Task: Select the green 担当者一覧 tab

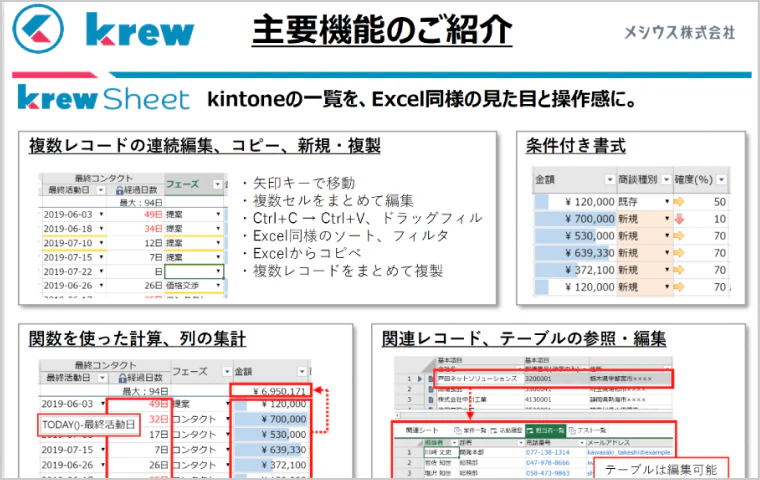Action: pos(545,430)
